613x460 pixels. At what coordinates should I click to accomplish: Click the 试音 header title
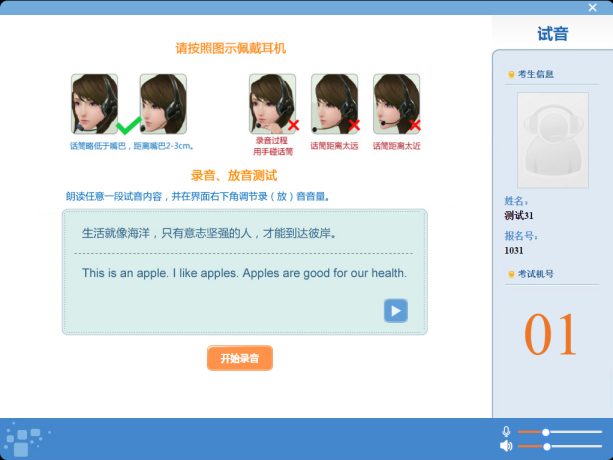point(552,34)
